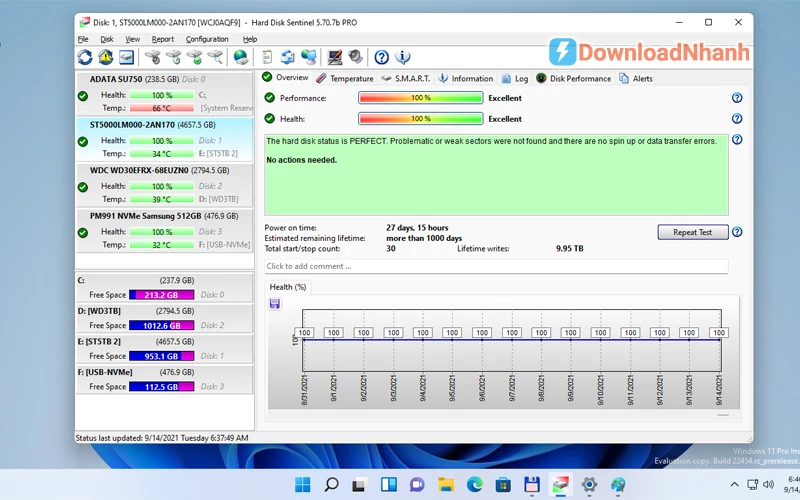Open Disk menu
The image size is (800, 500).
point(107,39)
